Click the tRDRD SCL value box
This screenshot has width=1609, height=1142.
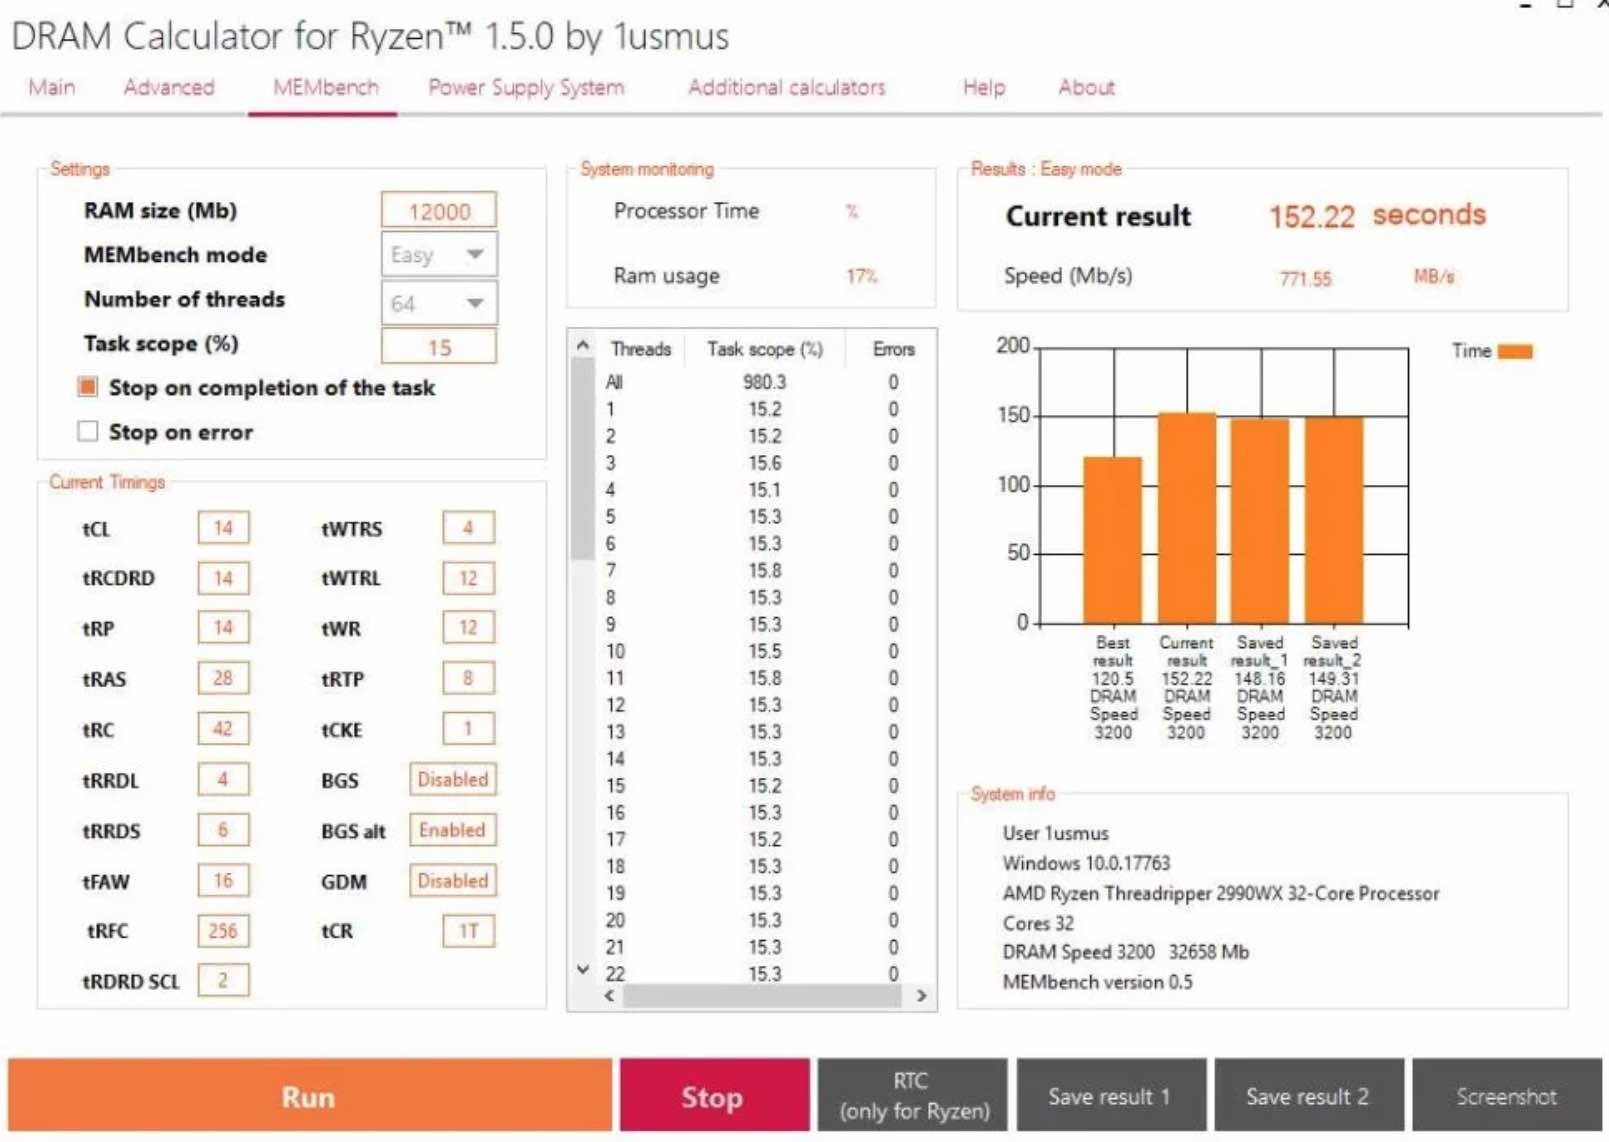[x=223, y=981]
